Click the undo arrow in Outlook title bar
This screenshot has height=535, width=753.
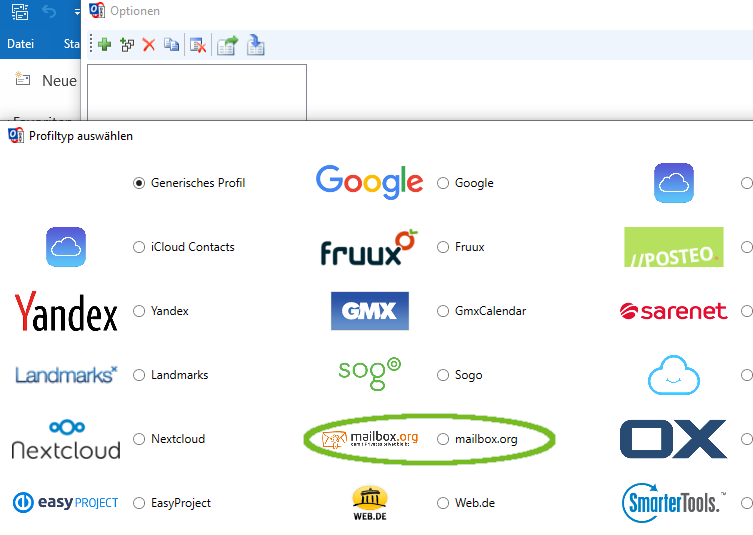49,11
